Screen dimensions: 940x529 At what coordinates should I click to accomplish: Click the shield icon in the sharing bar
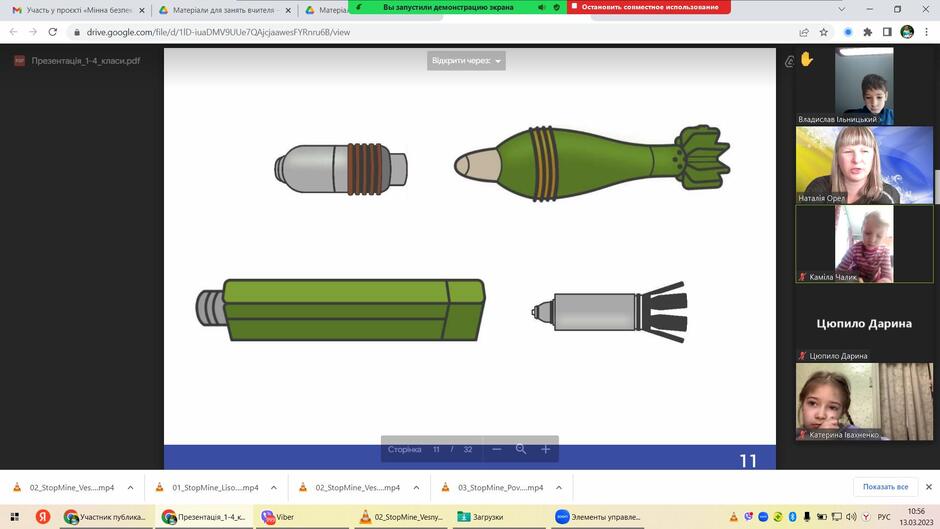pyautogui.click(x=557, y=7)
